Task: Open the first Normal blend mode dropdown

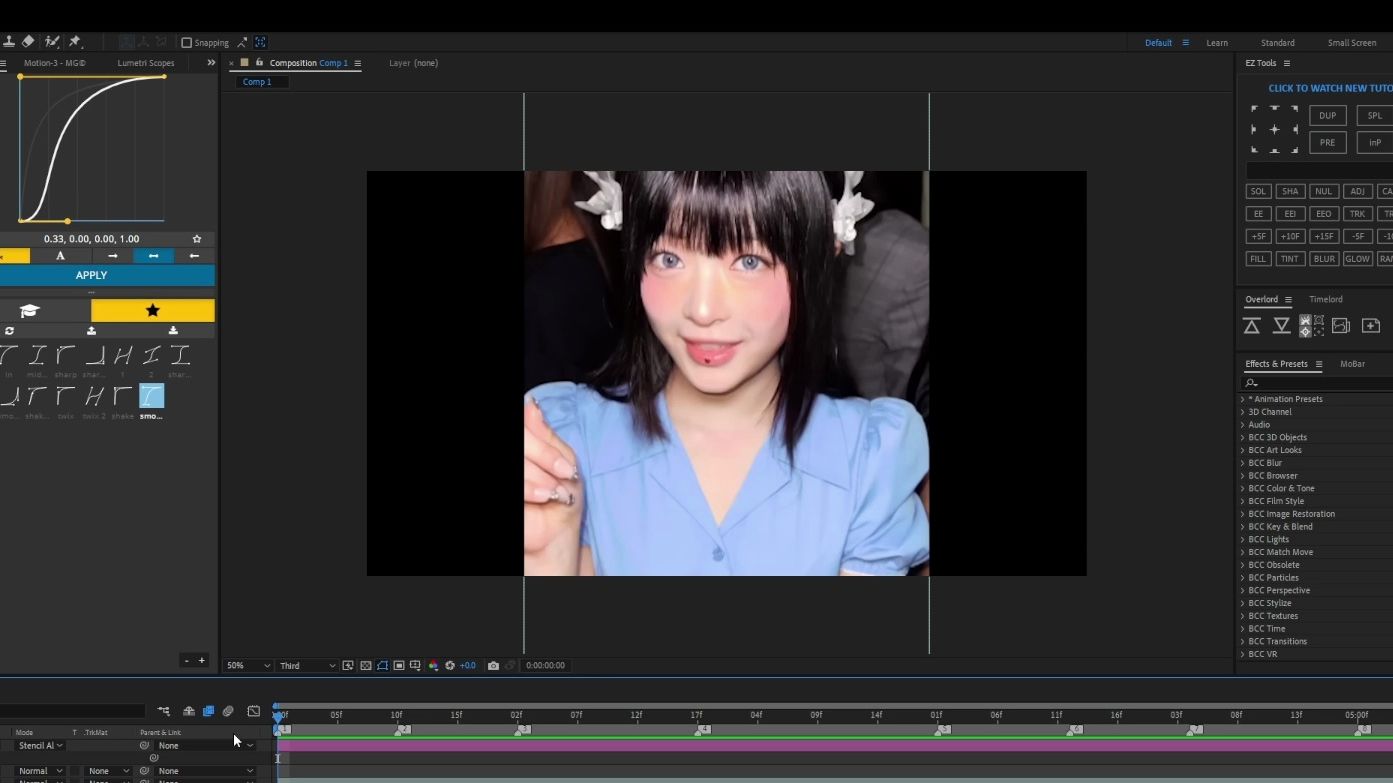Action: 41,771
